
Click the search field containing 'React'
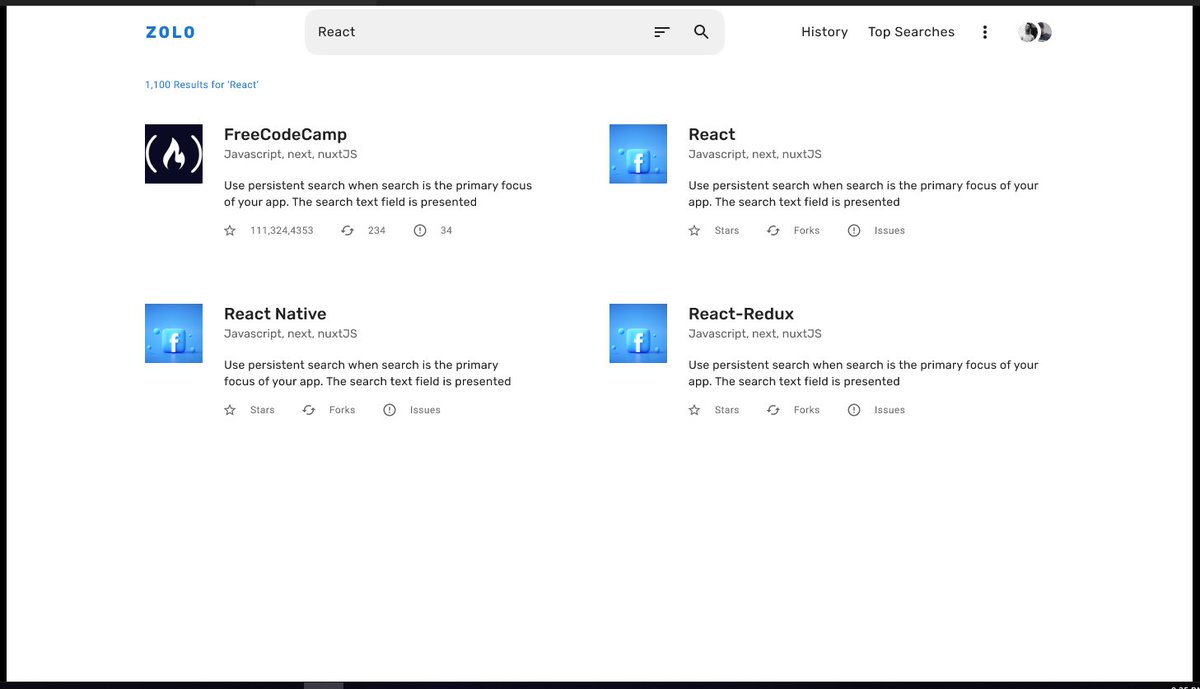[514, 32]
